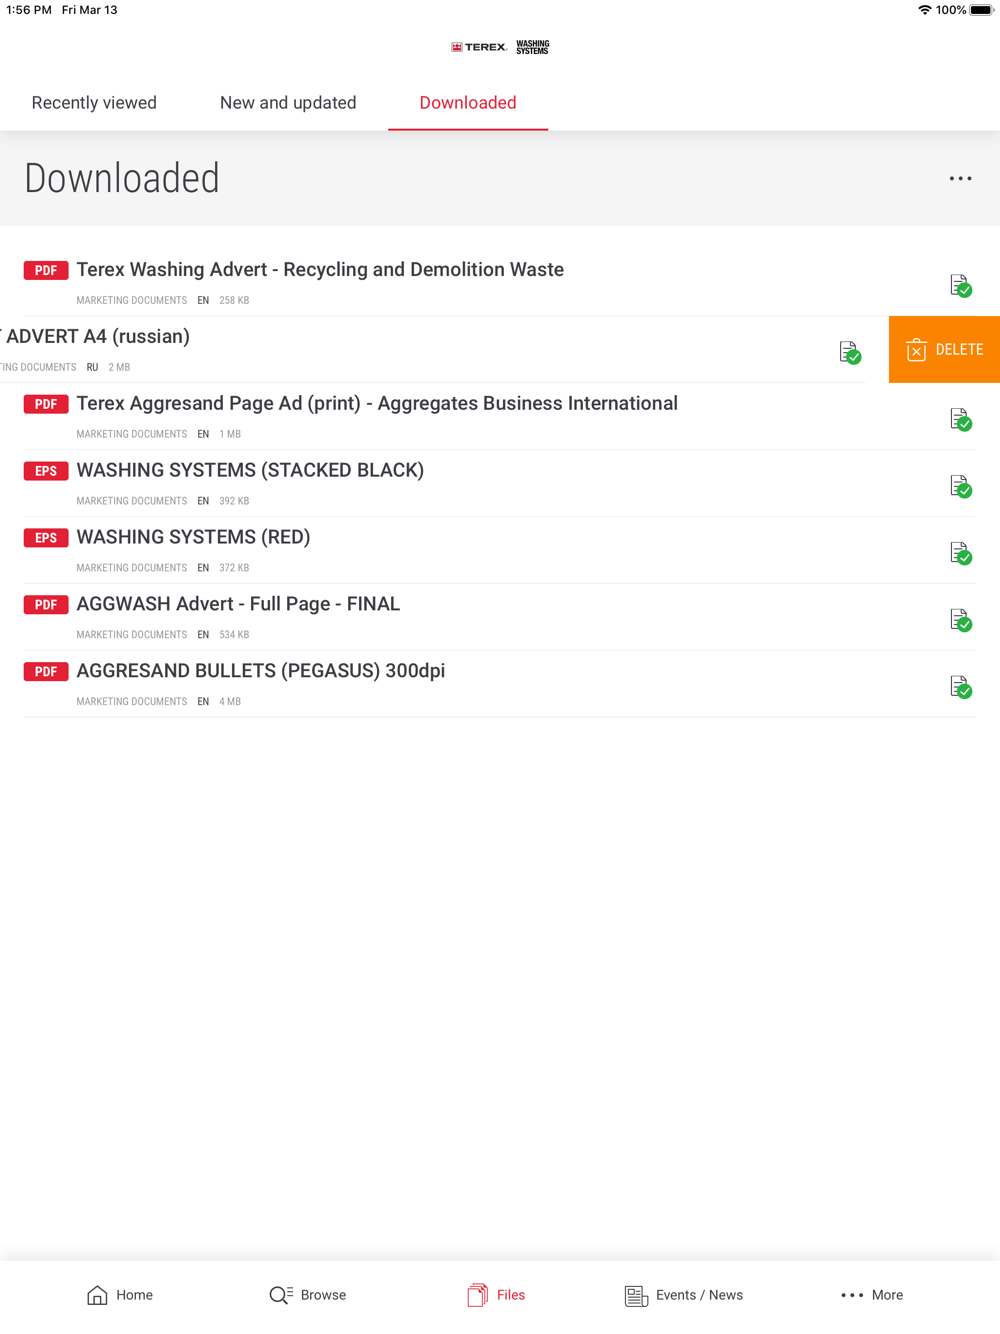Tap EPS badge of WASHING SYSTEMS (STACKED BLACK)
Image resolution: width=1000 pixels, height=1334 pixels.
[46, 471]
